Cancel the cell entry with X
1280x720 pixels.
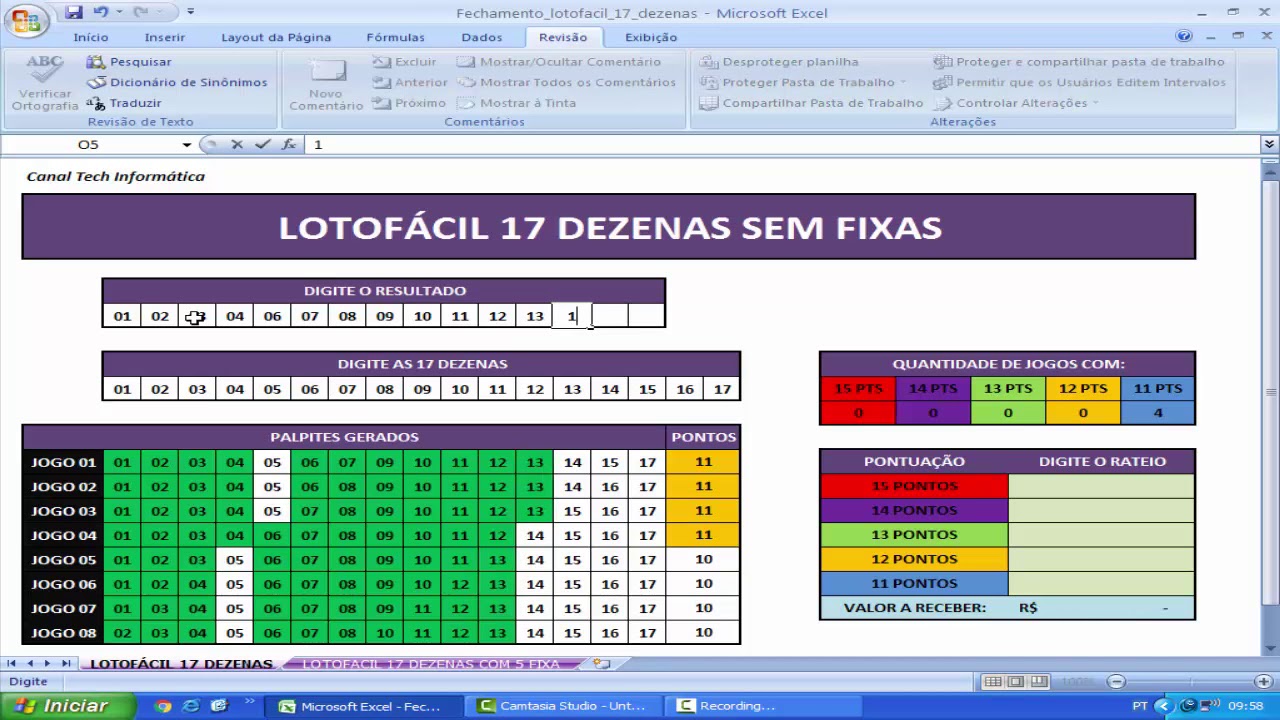237,145
